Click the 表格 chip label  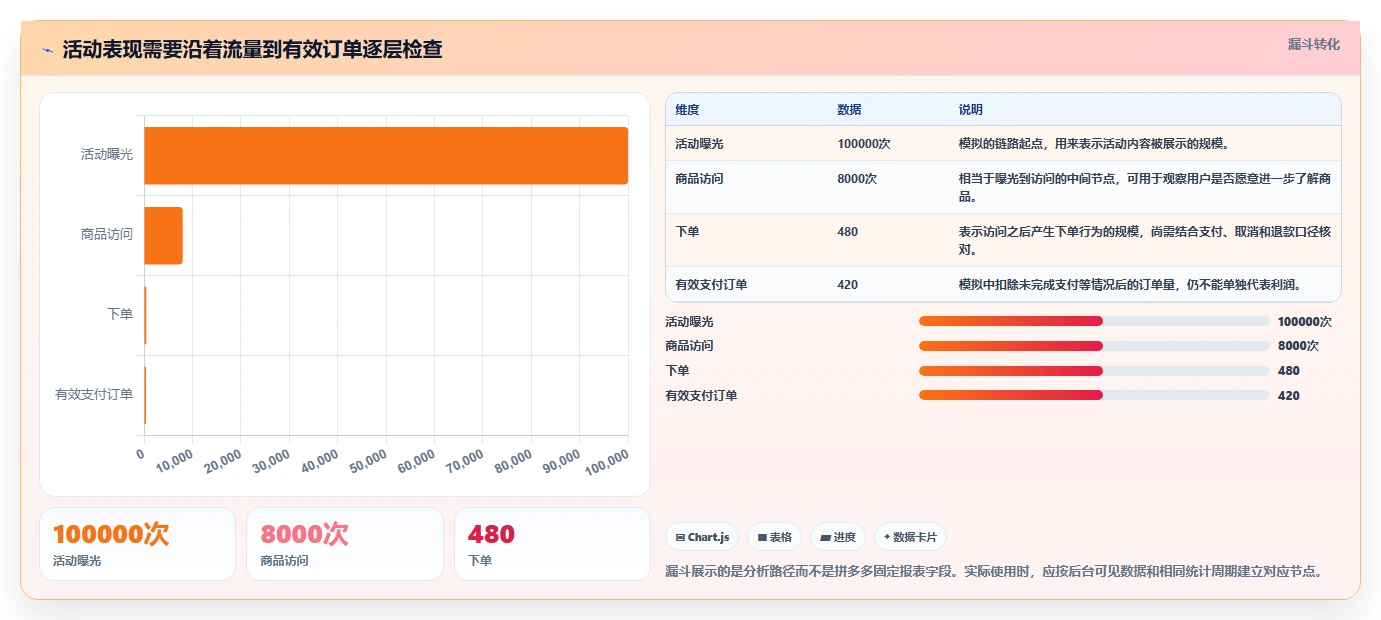pyautogui.click(x=780, y=538)
